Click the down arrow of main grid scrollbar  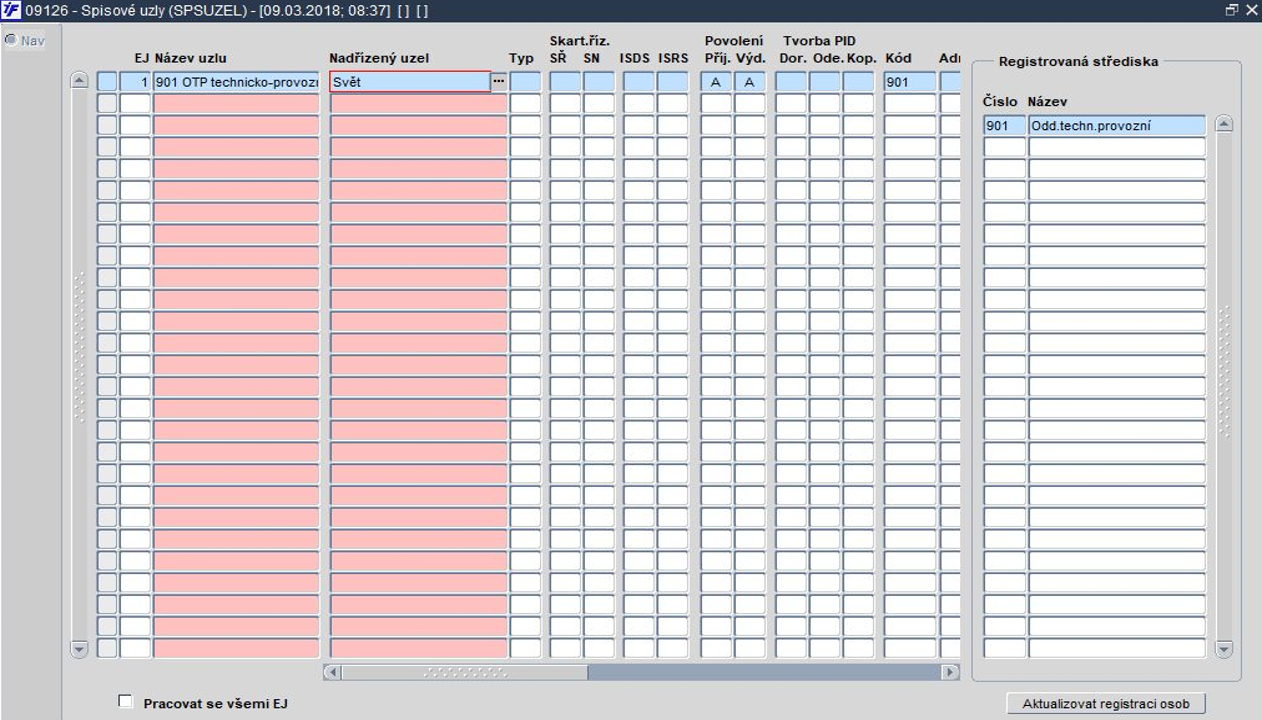point(80,649)
